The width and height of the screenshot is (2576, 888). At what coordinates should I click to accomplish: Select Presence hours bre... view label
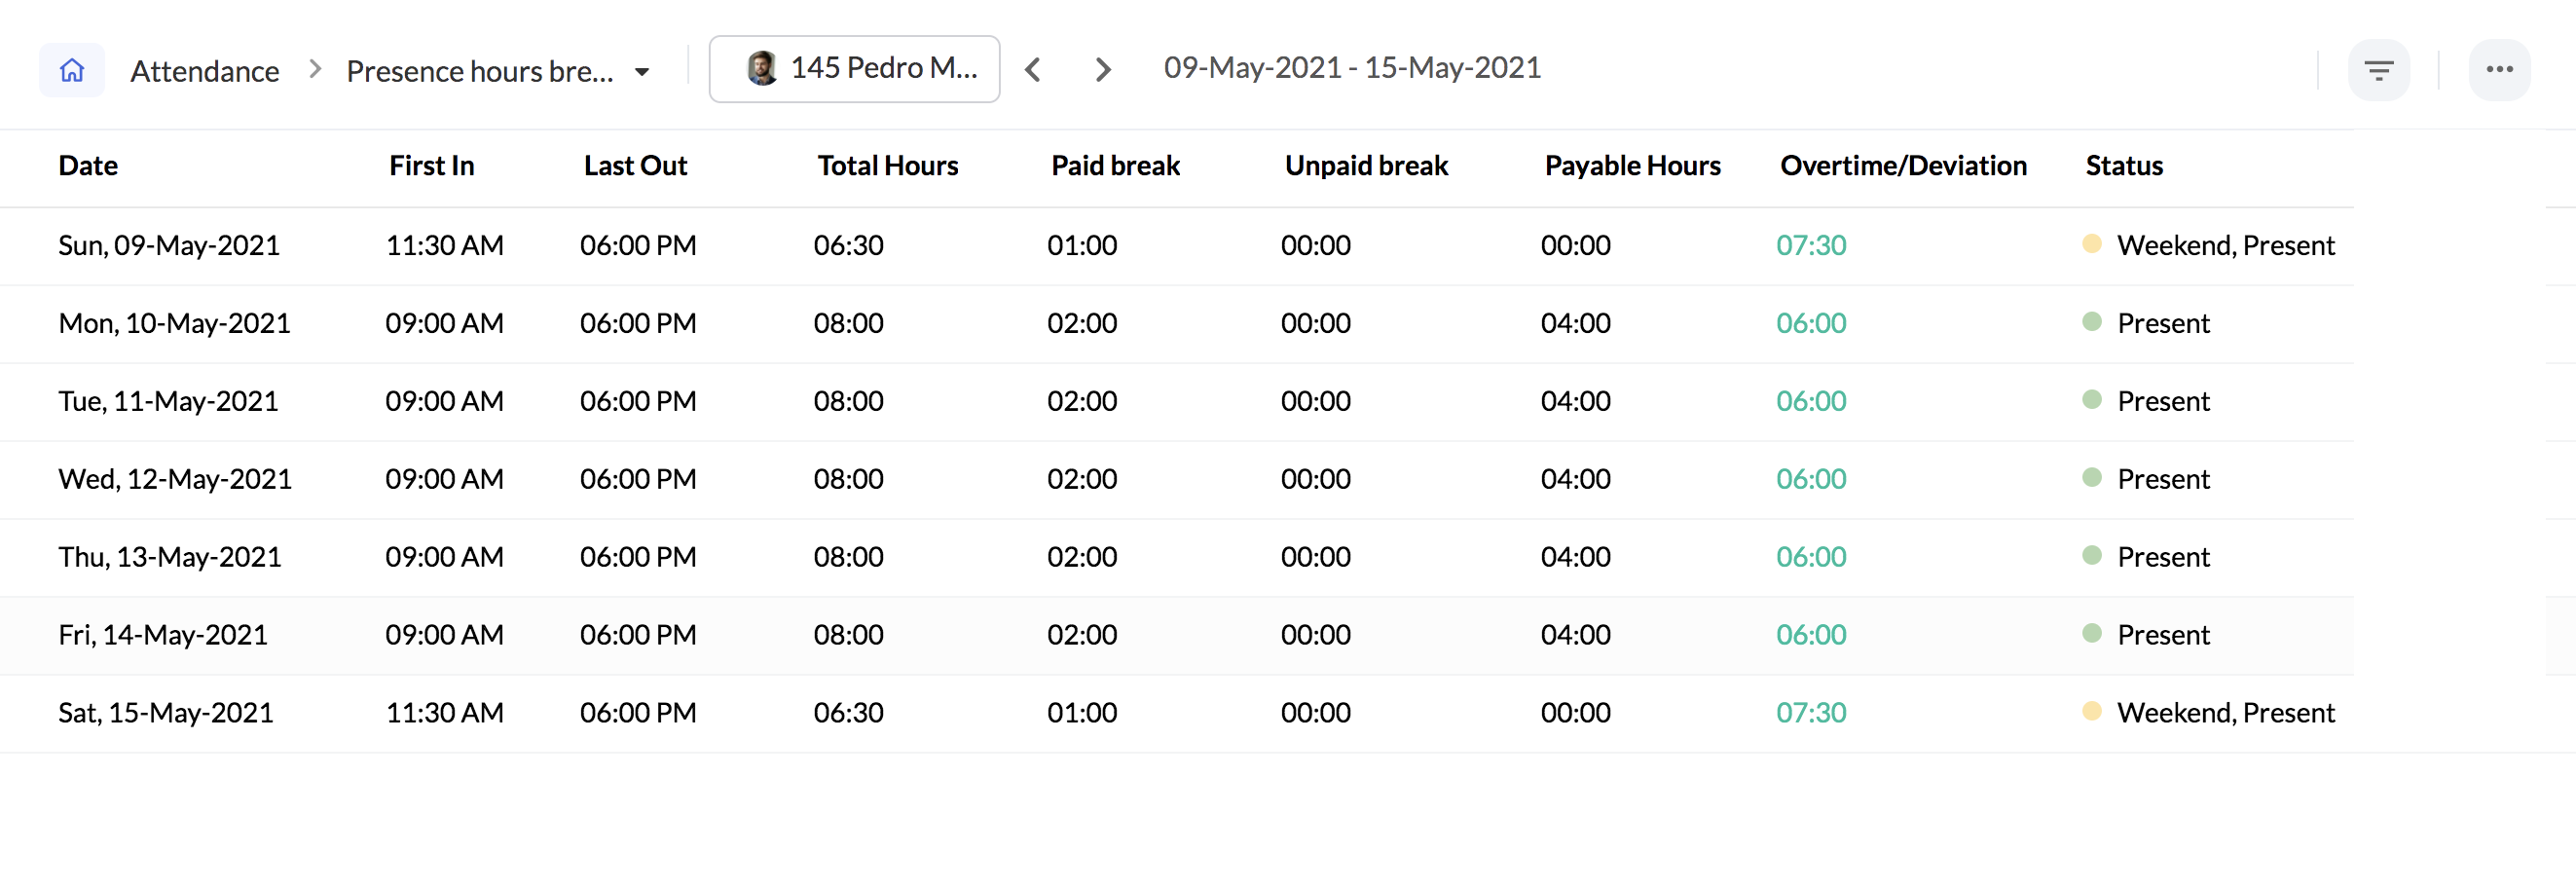coord(479,71)
